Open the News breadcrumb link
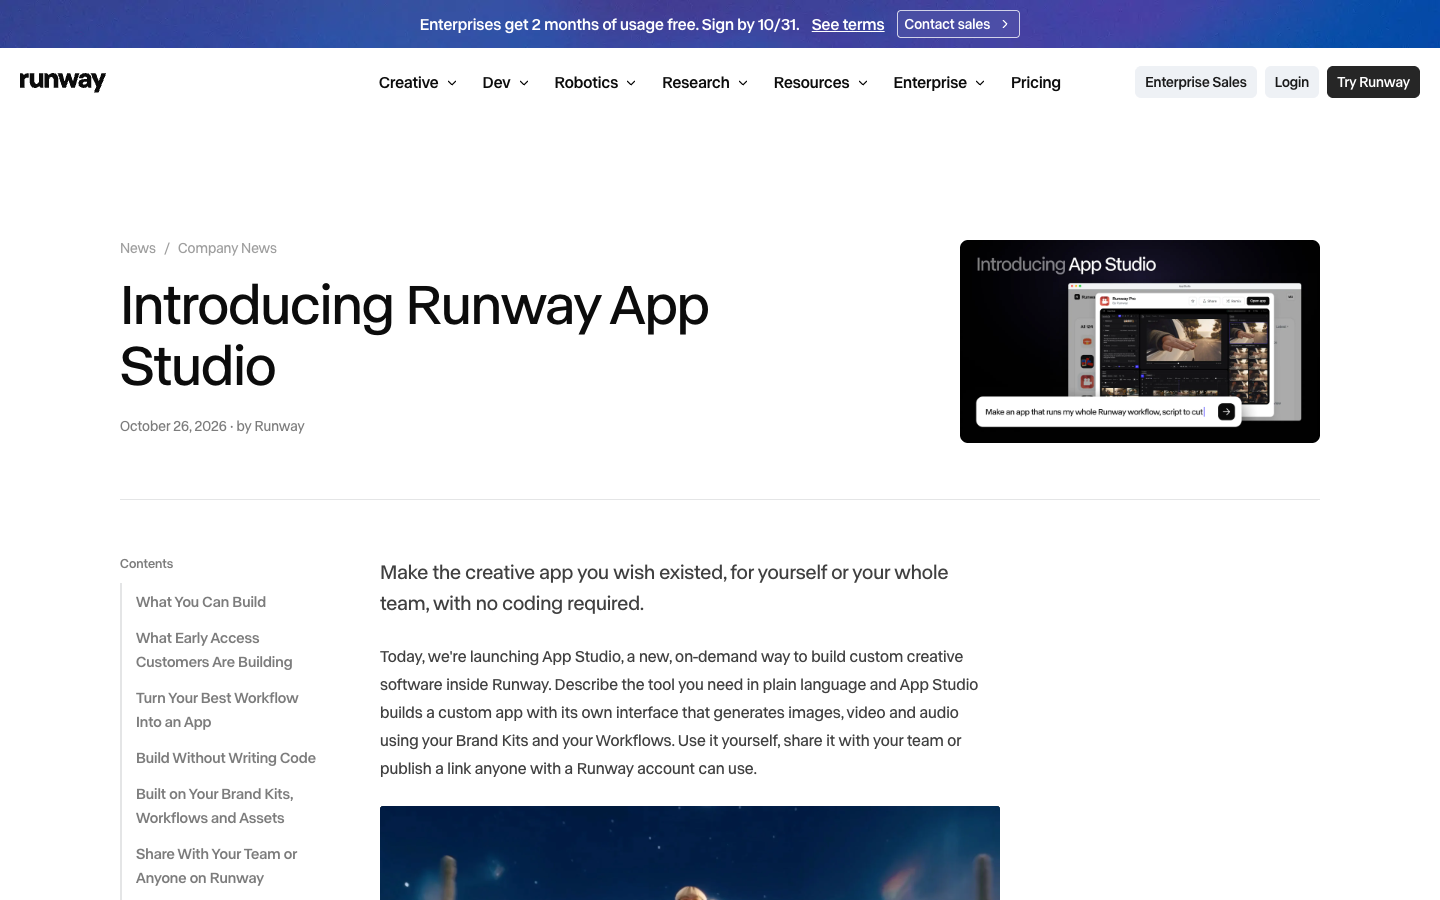Image resolution: width=1440 pixels, height=900 pixels. 138,248
